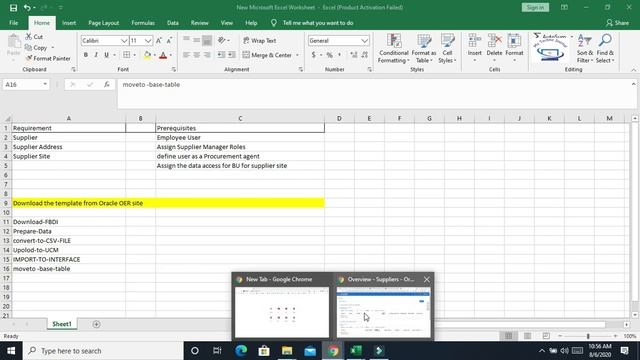Select the Format Painter tool

tap(48, 58)
